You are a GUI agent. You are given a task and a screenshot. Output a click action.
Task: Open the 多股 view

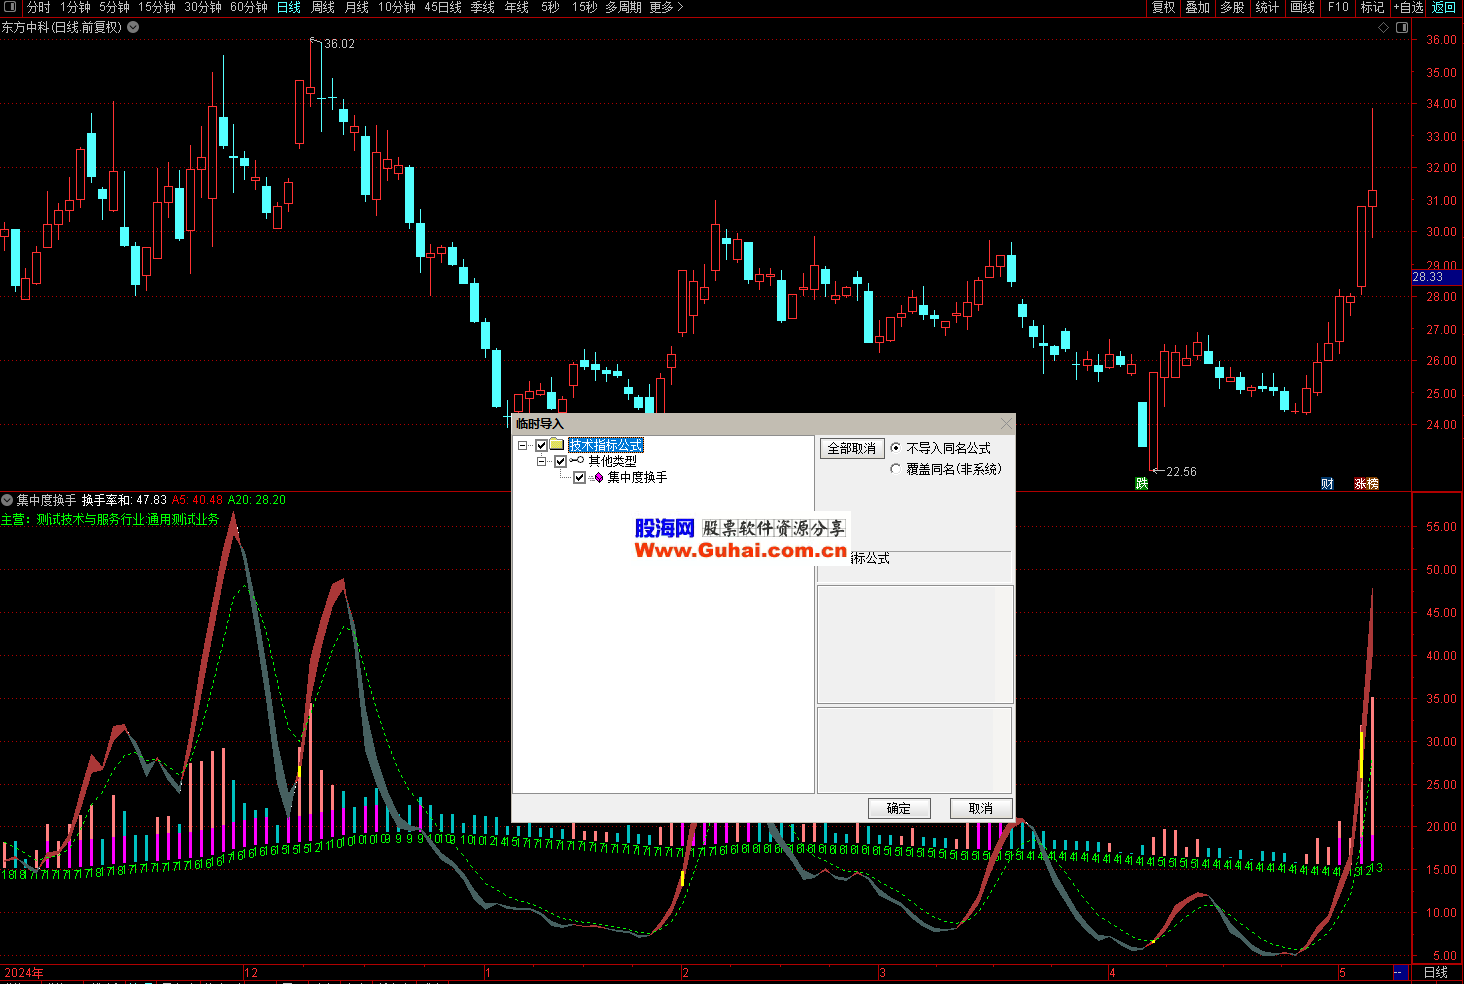1232,7
